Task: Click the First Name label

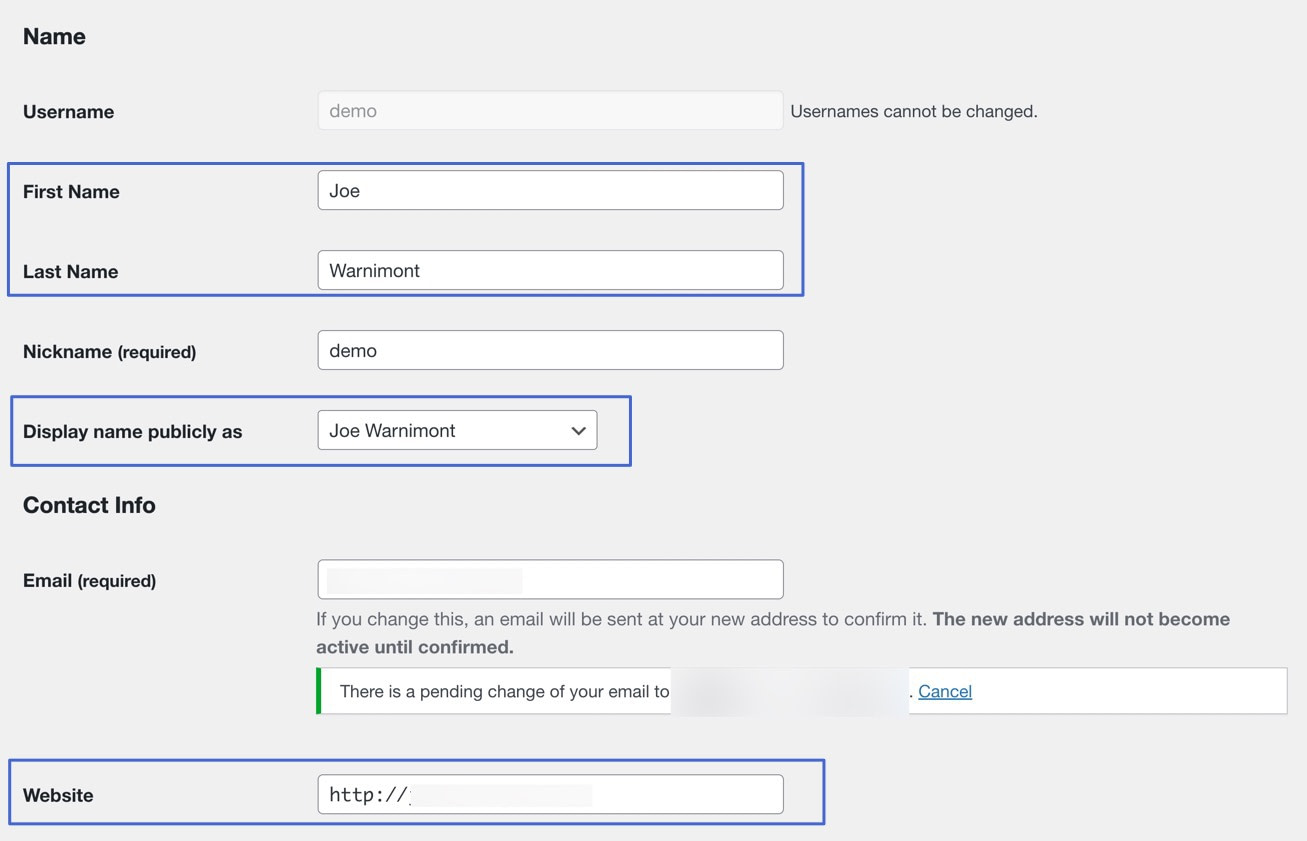Action: point(71,191)
